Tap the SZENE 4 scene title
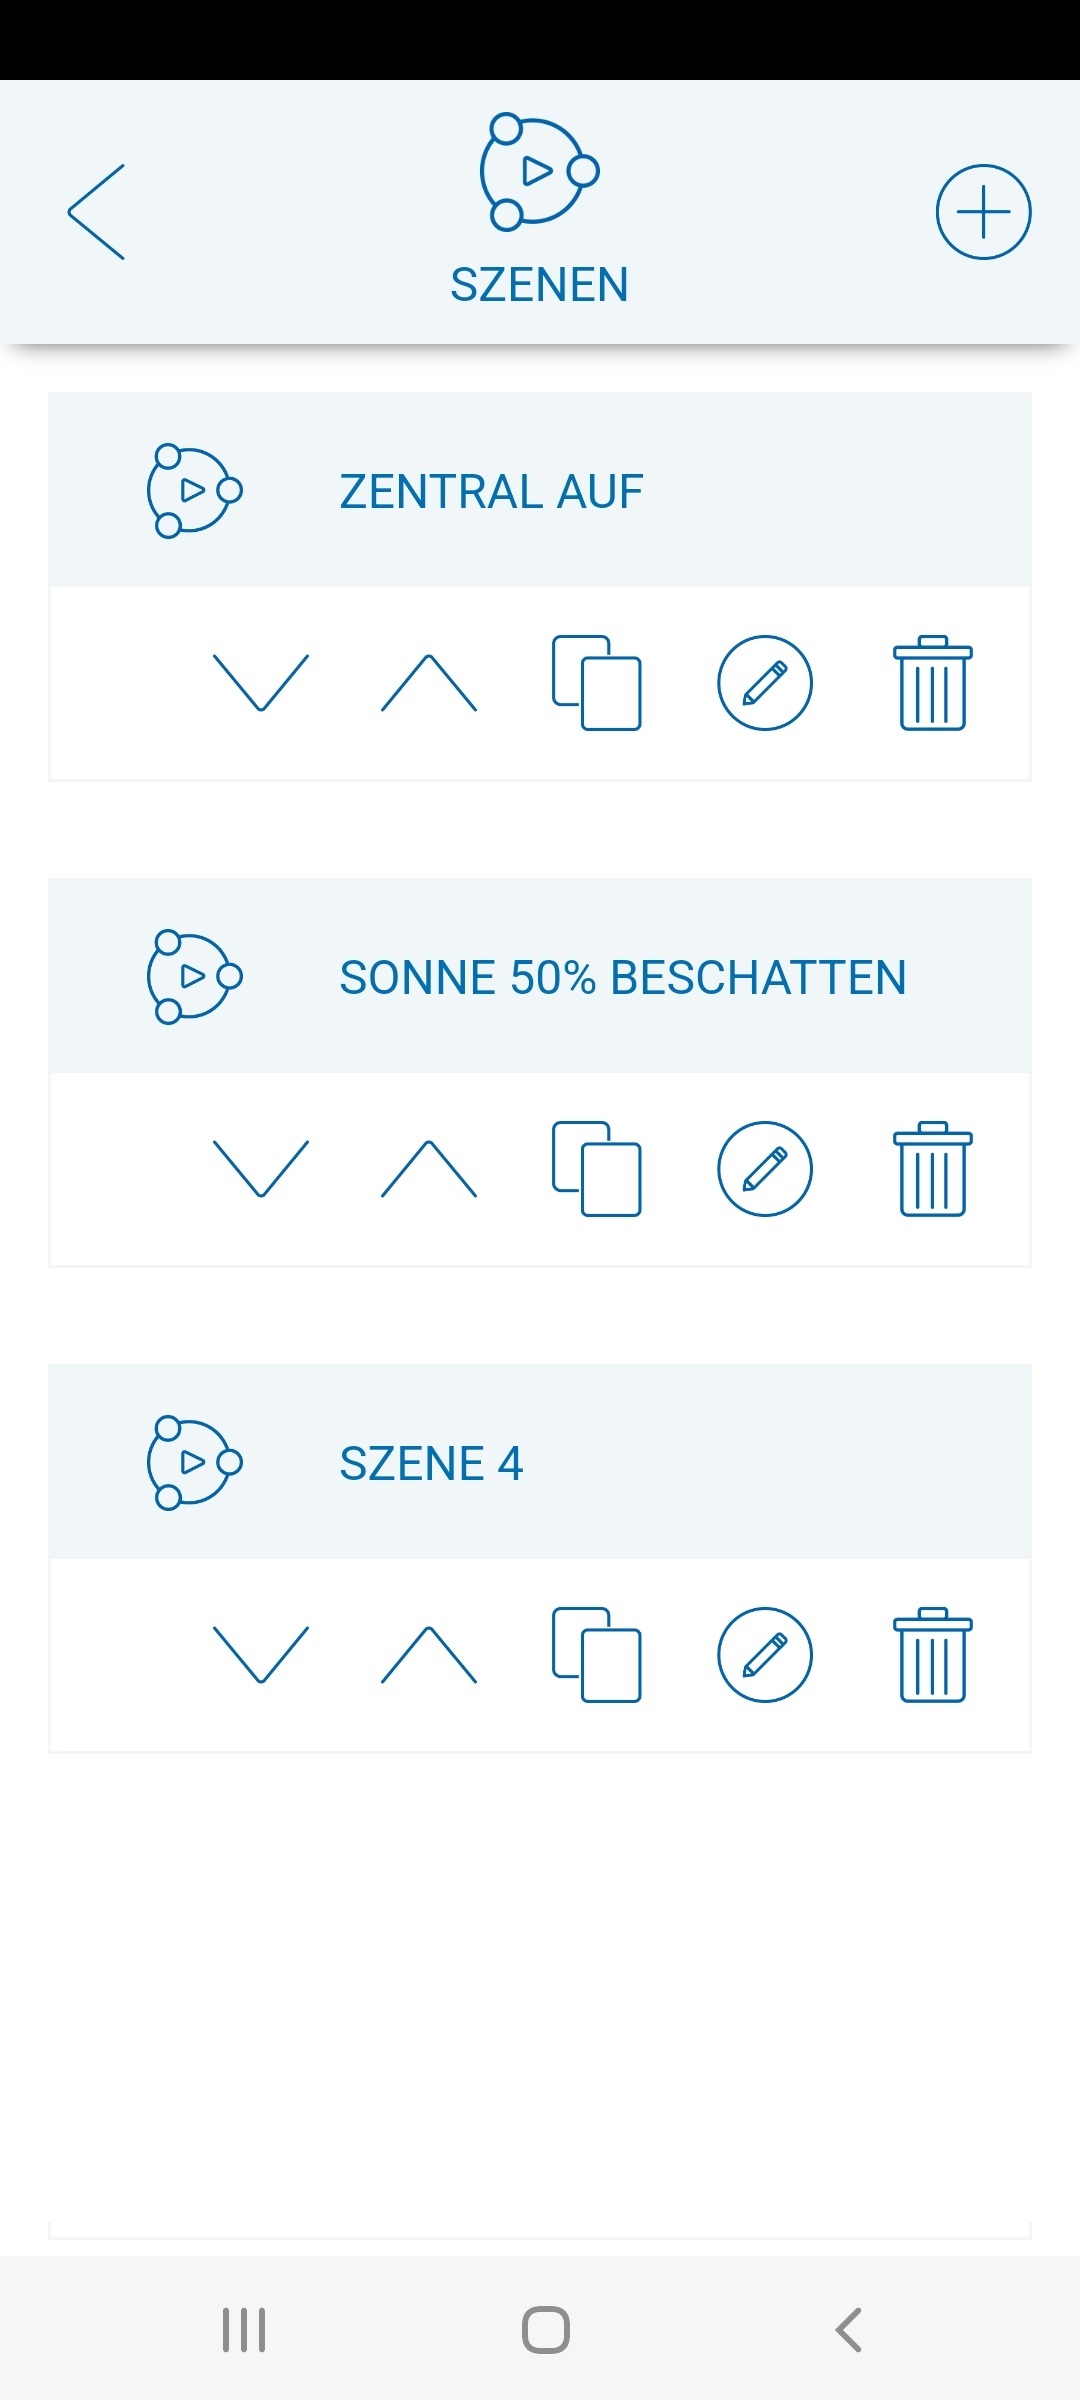1080x2400 pixels. pos(431,1463)
